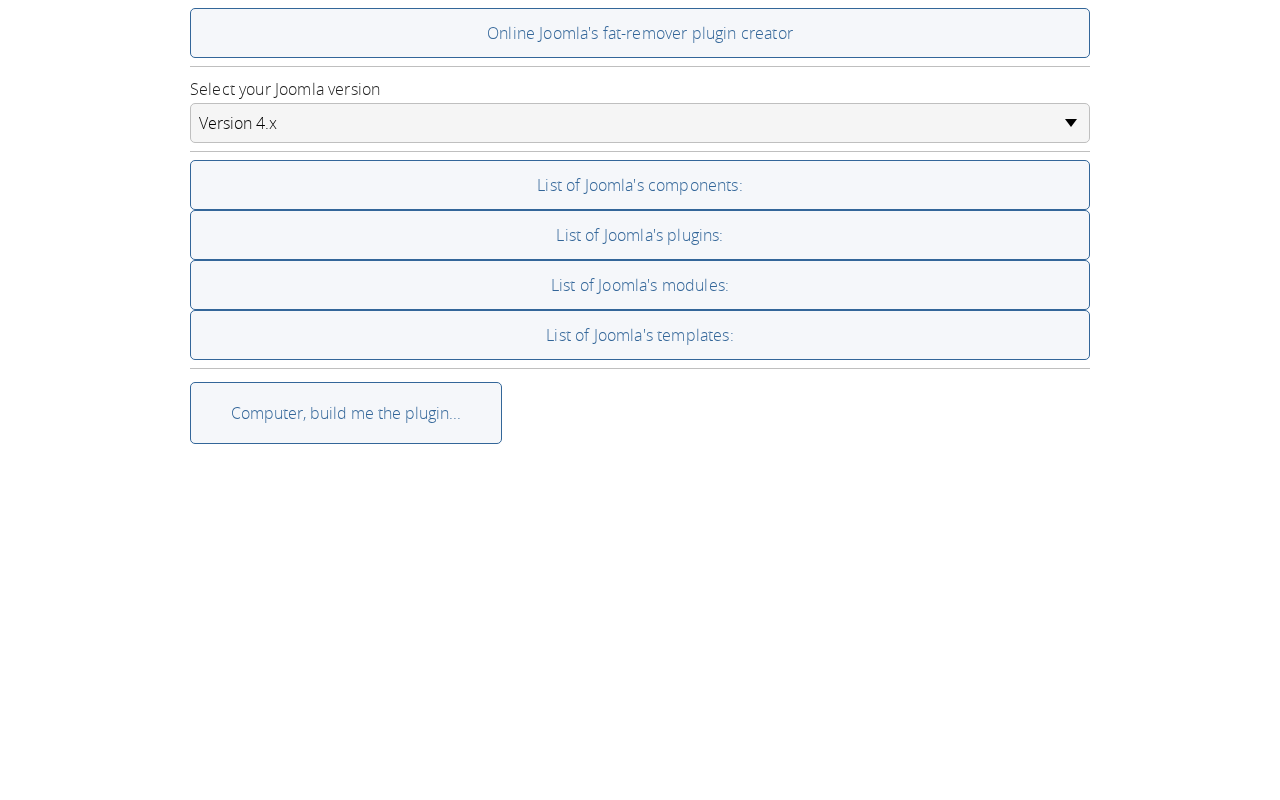Viewport: 1280px width, 800px height.
Task: Toggle the components list panel open
Action: [639, 185]
